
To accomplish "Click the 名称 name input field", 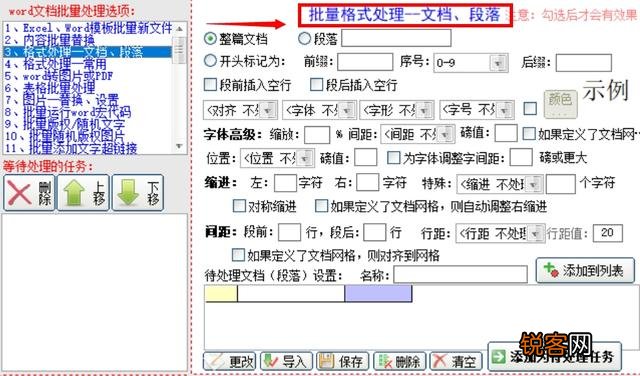I will (x=460, y=274).
